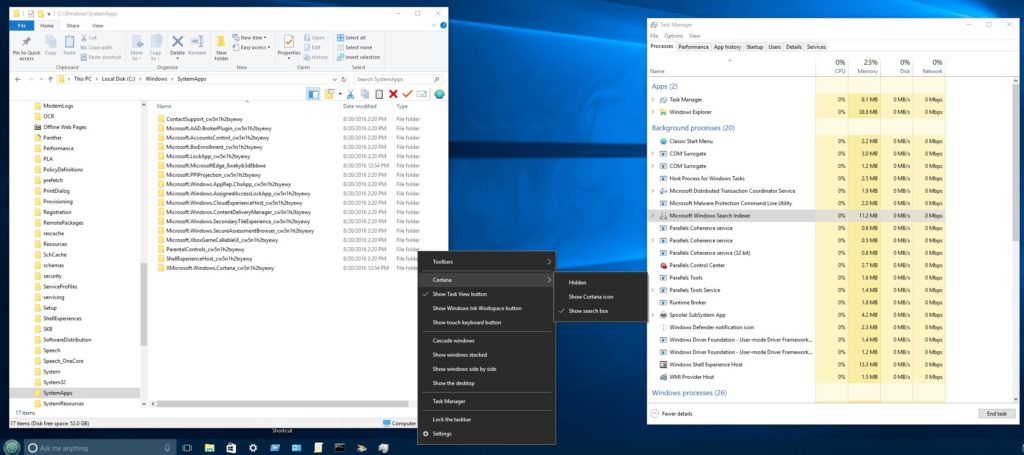Expand the Windows Explorer process row
This screenshot has width=1024, height=455.
(653, 112)
